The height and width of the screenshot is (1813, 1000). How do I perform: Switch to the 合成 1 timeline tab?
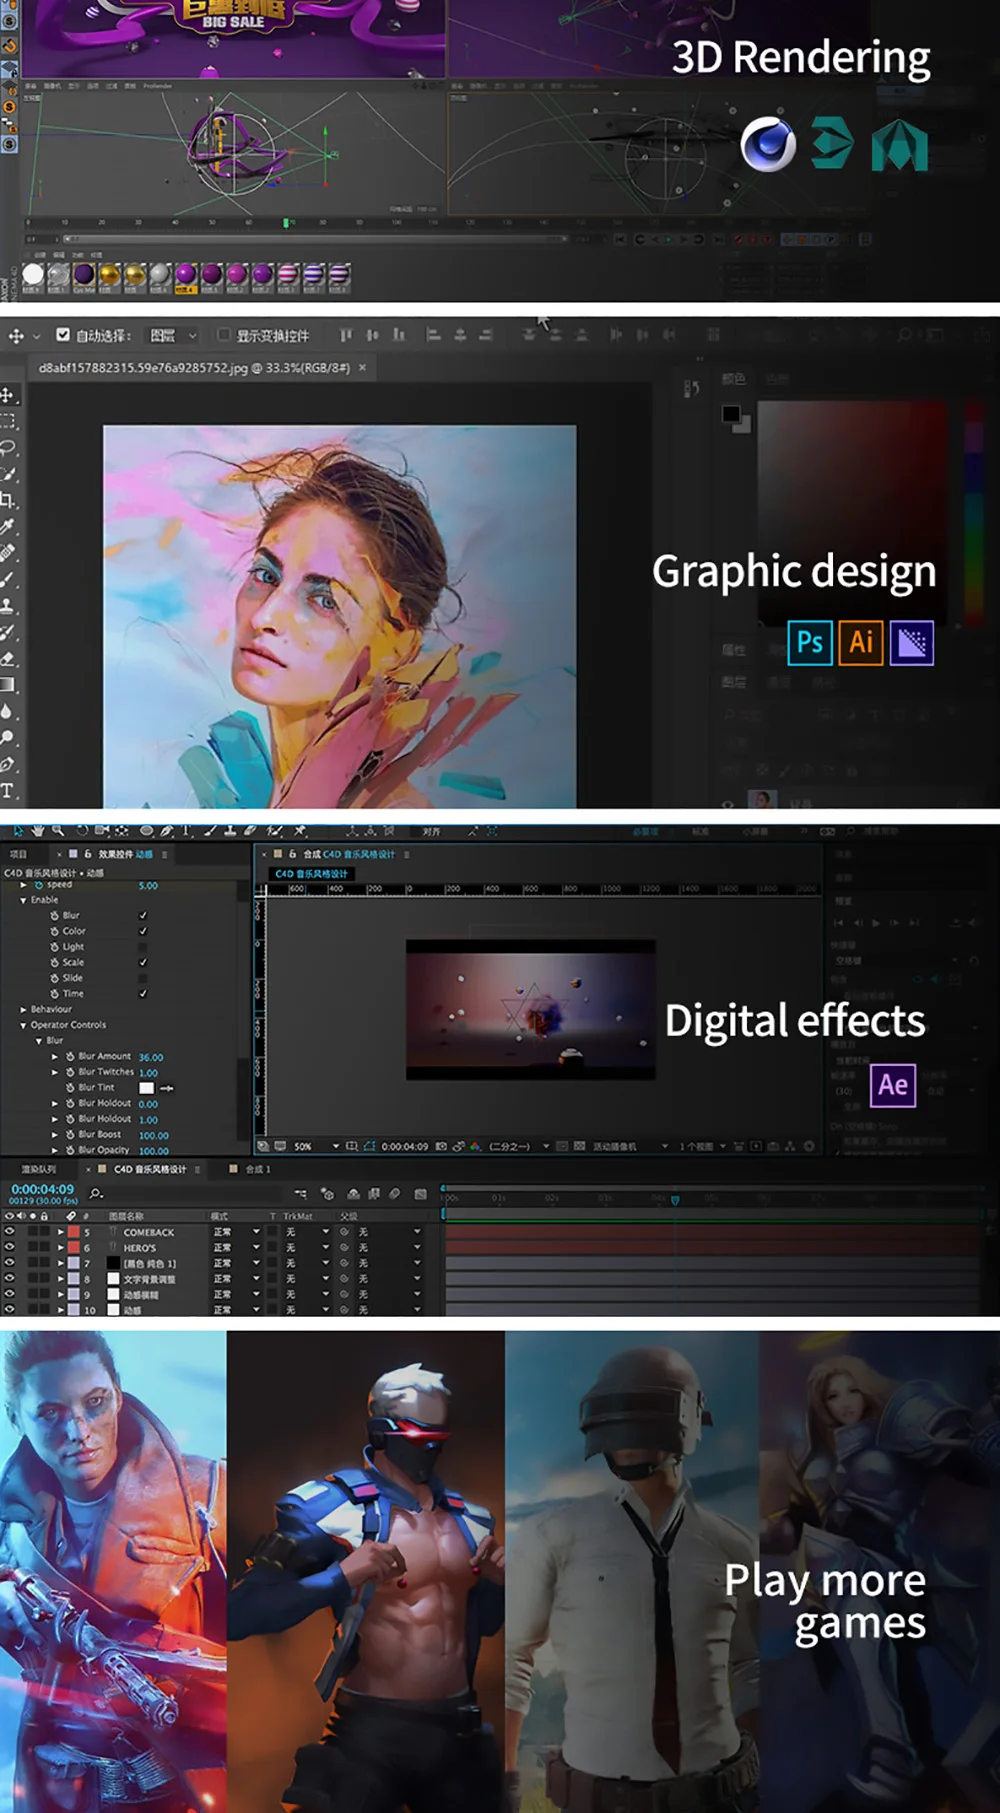coord(257,1169)
